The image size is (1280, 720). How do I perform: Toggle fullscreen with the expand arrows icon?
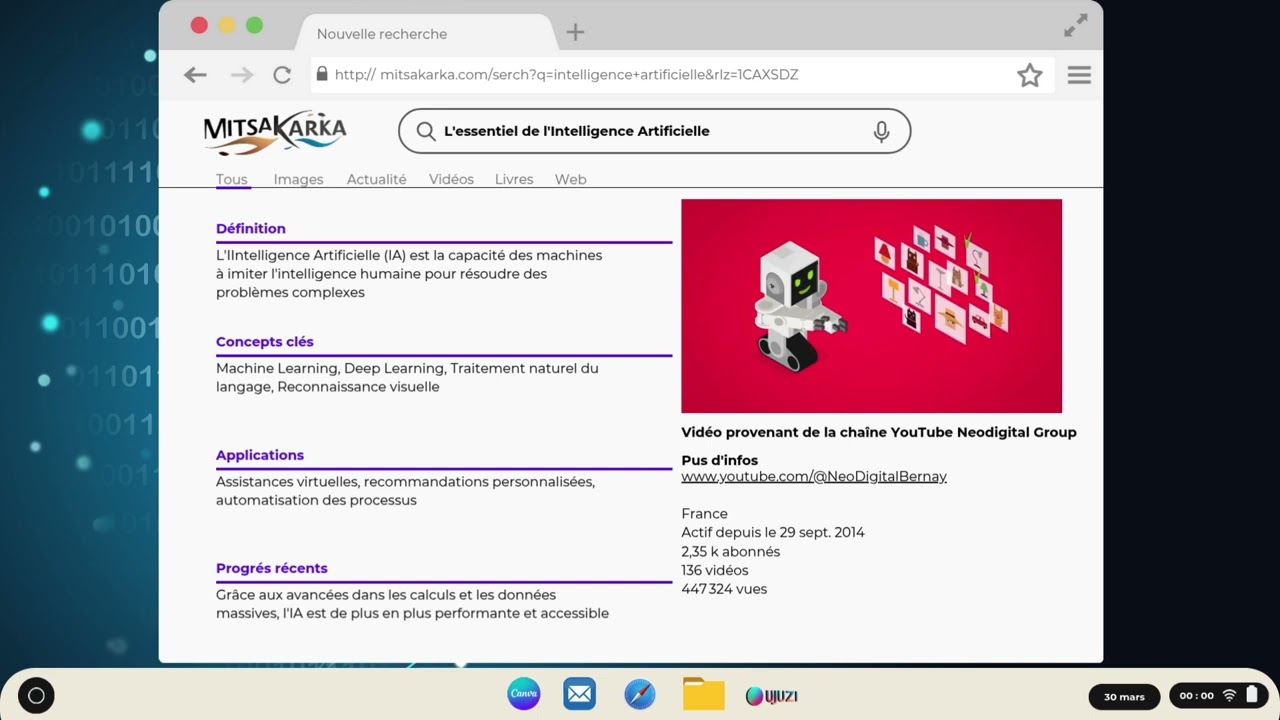(x=1076, y=26)
